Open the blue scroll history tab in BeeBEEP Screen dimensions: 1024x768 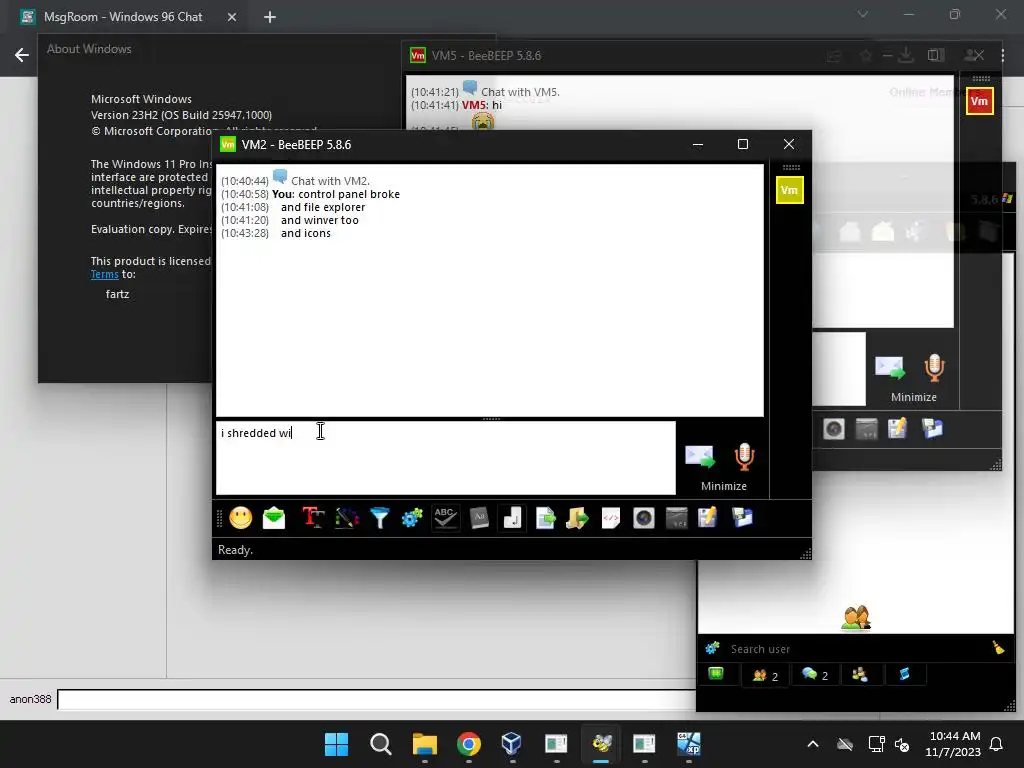(x=904, y=675)
